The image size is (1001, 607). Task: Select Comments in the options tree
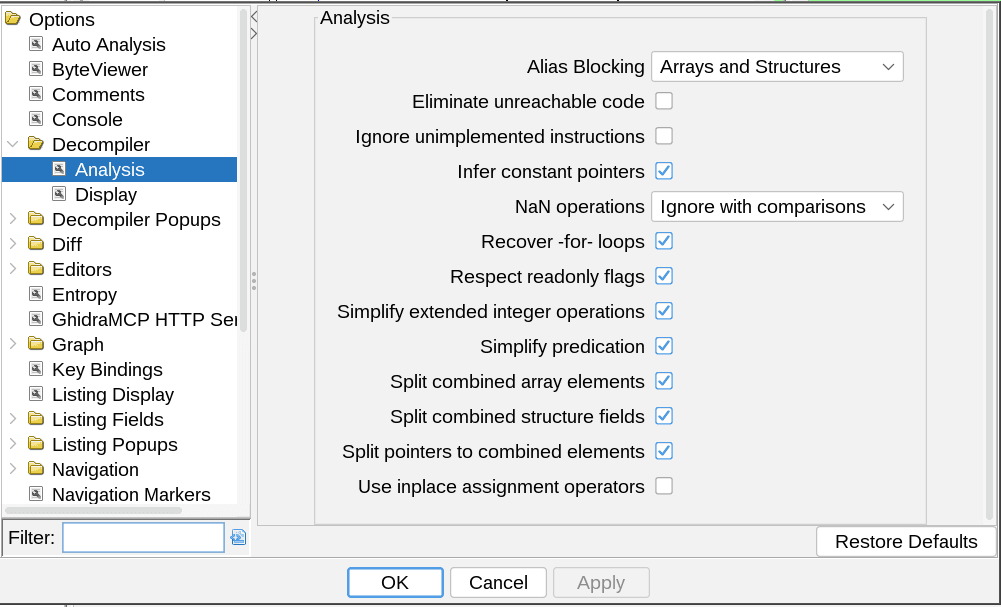pos(98,94)
